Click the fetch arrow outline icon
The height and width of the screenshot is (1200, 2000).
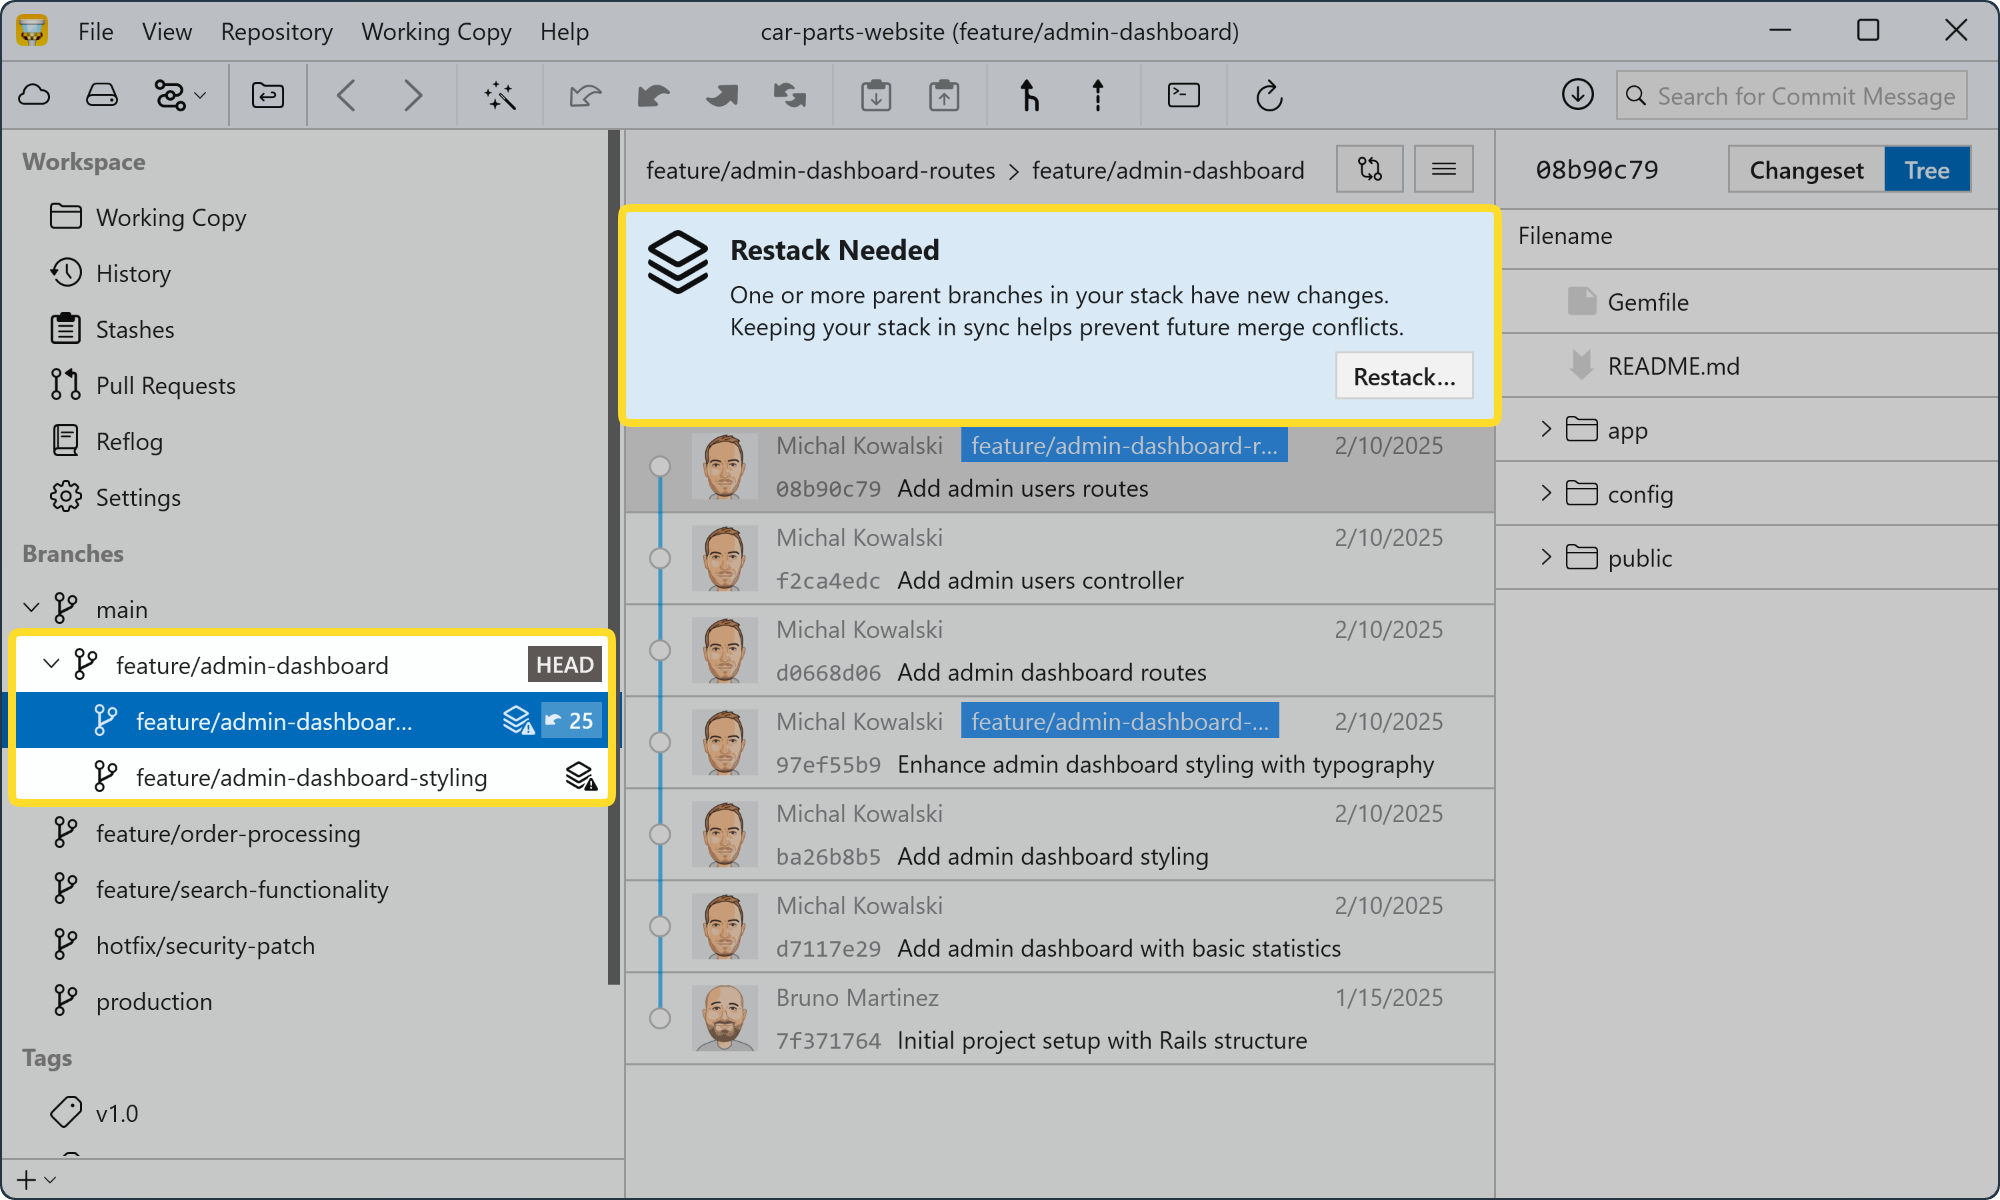coord(585,96)
